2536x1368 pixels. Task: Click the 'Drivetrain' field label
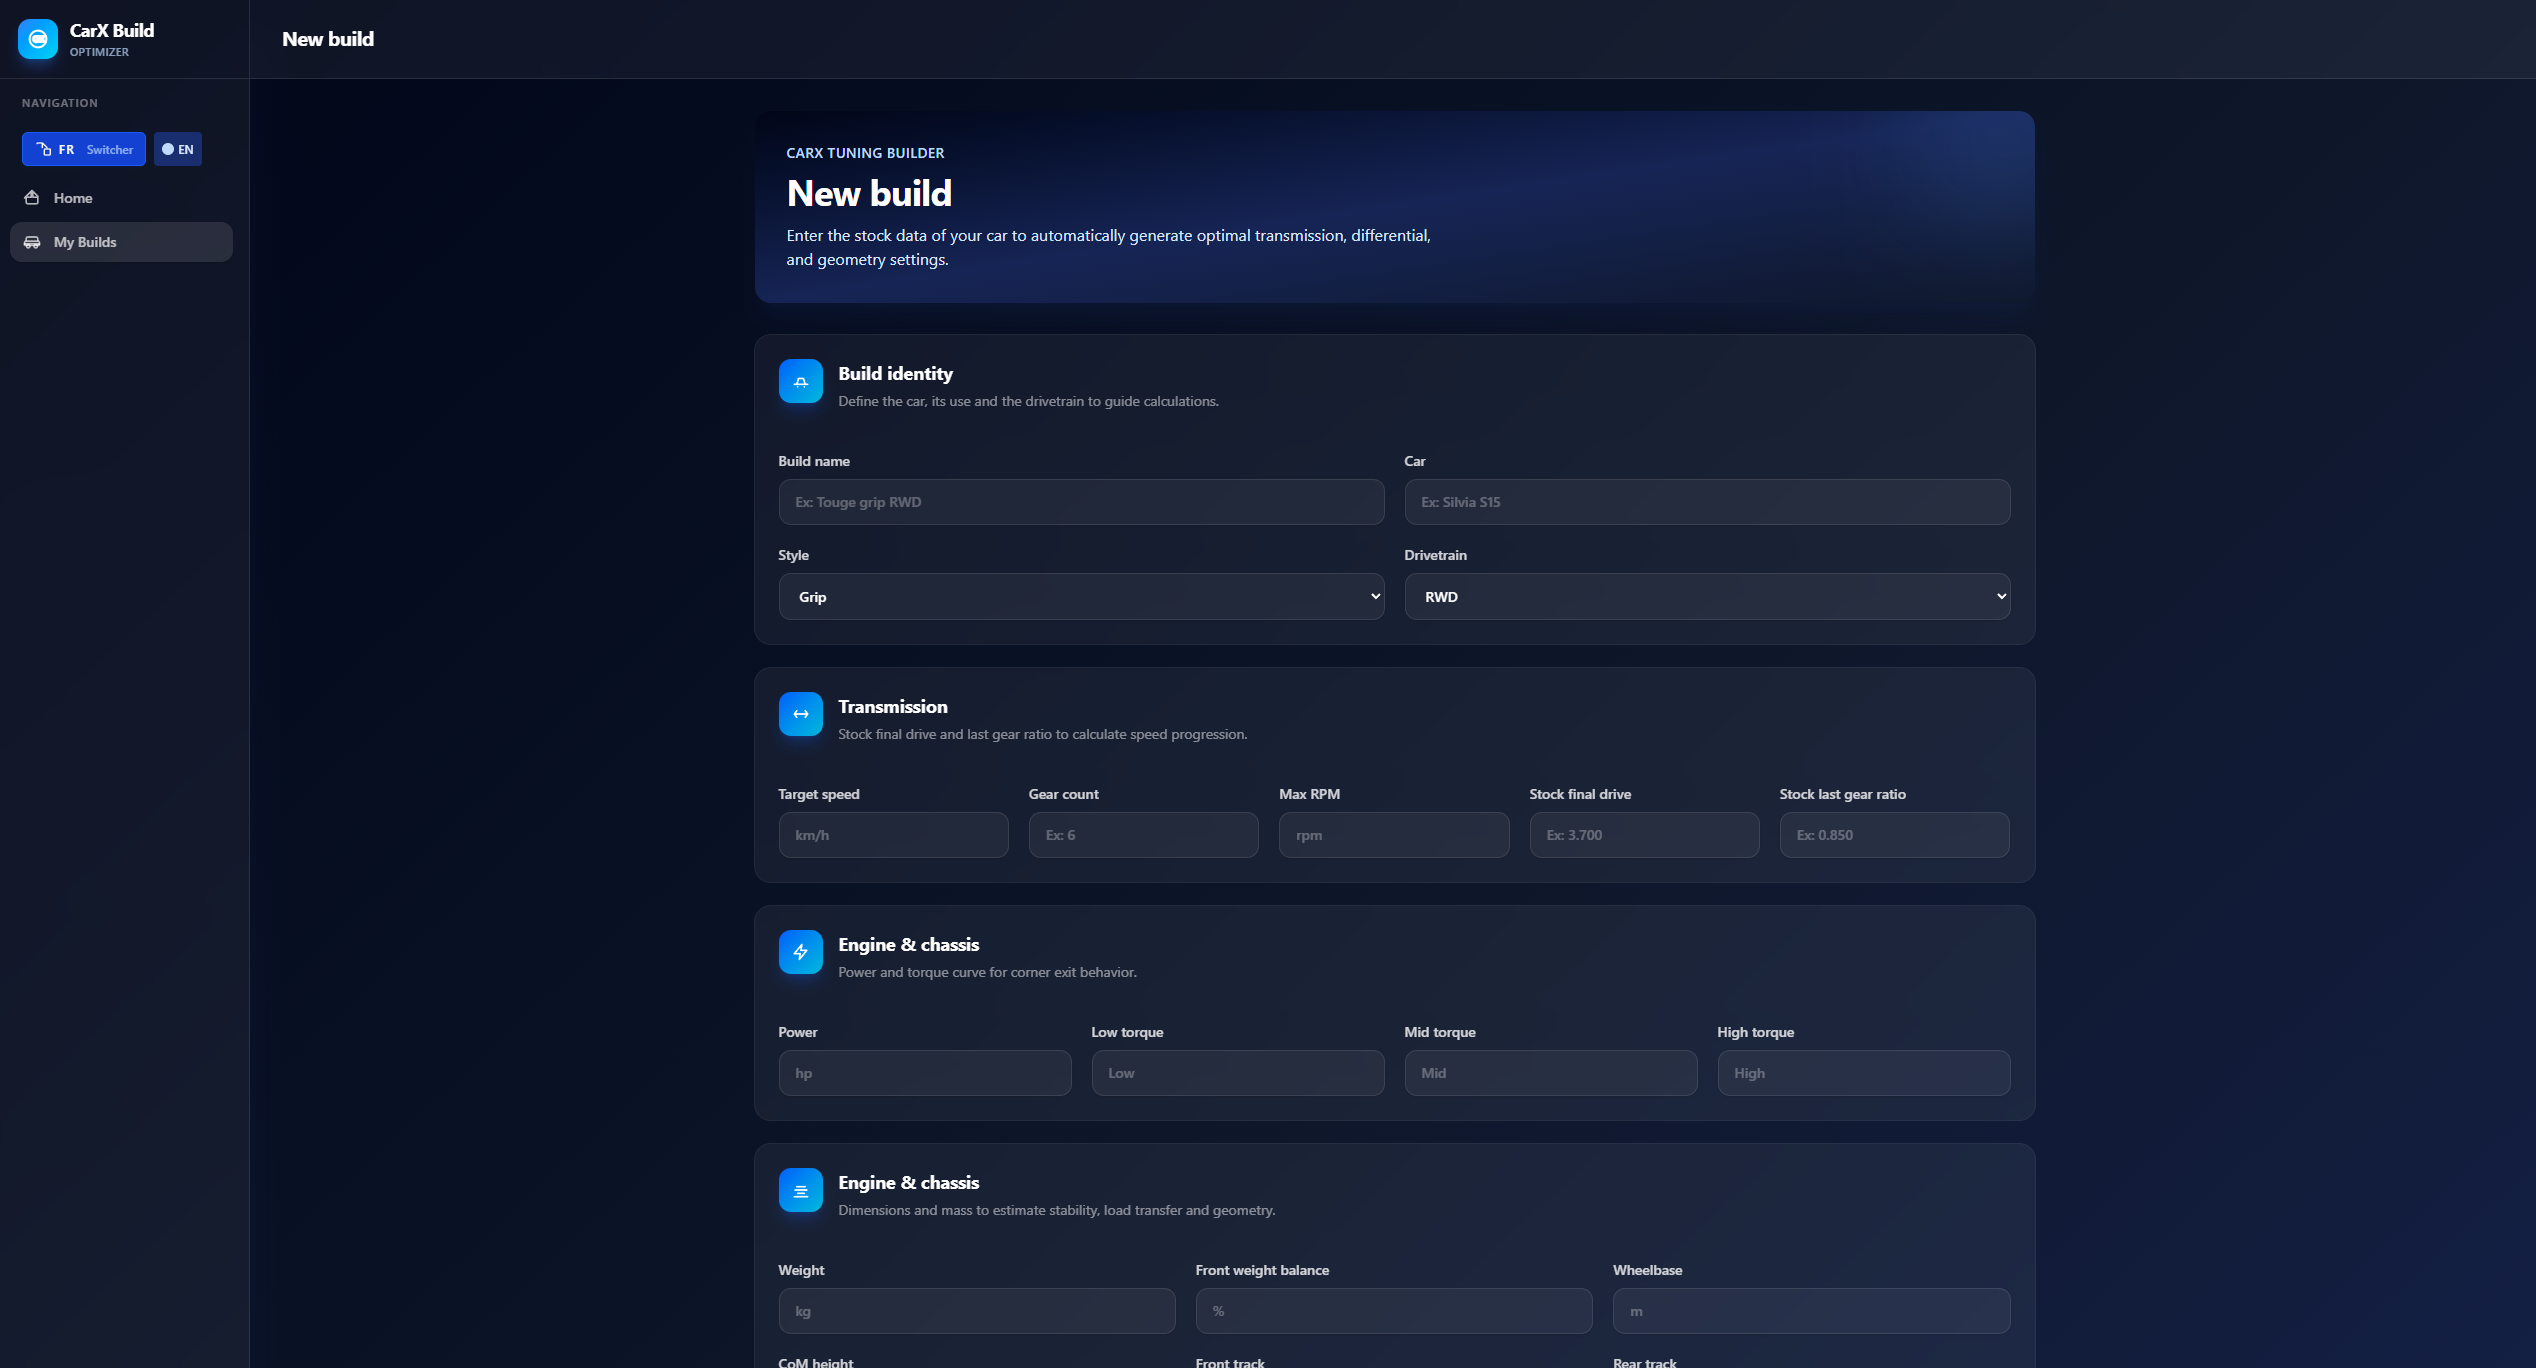tap(1435, 555)
